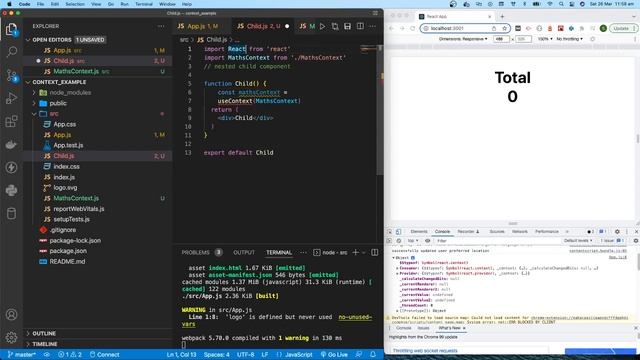Open DevTools settings gear
640x360 pixels.
click(x=617, y=231)
